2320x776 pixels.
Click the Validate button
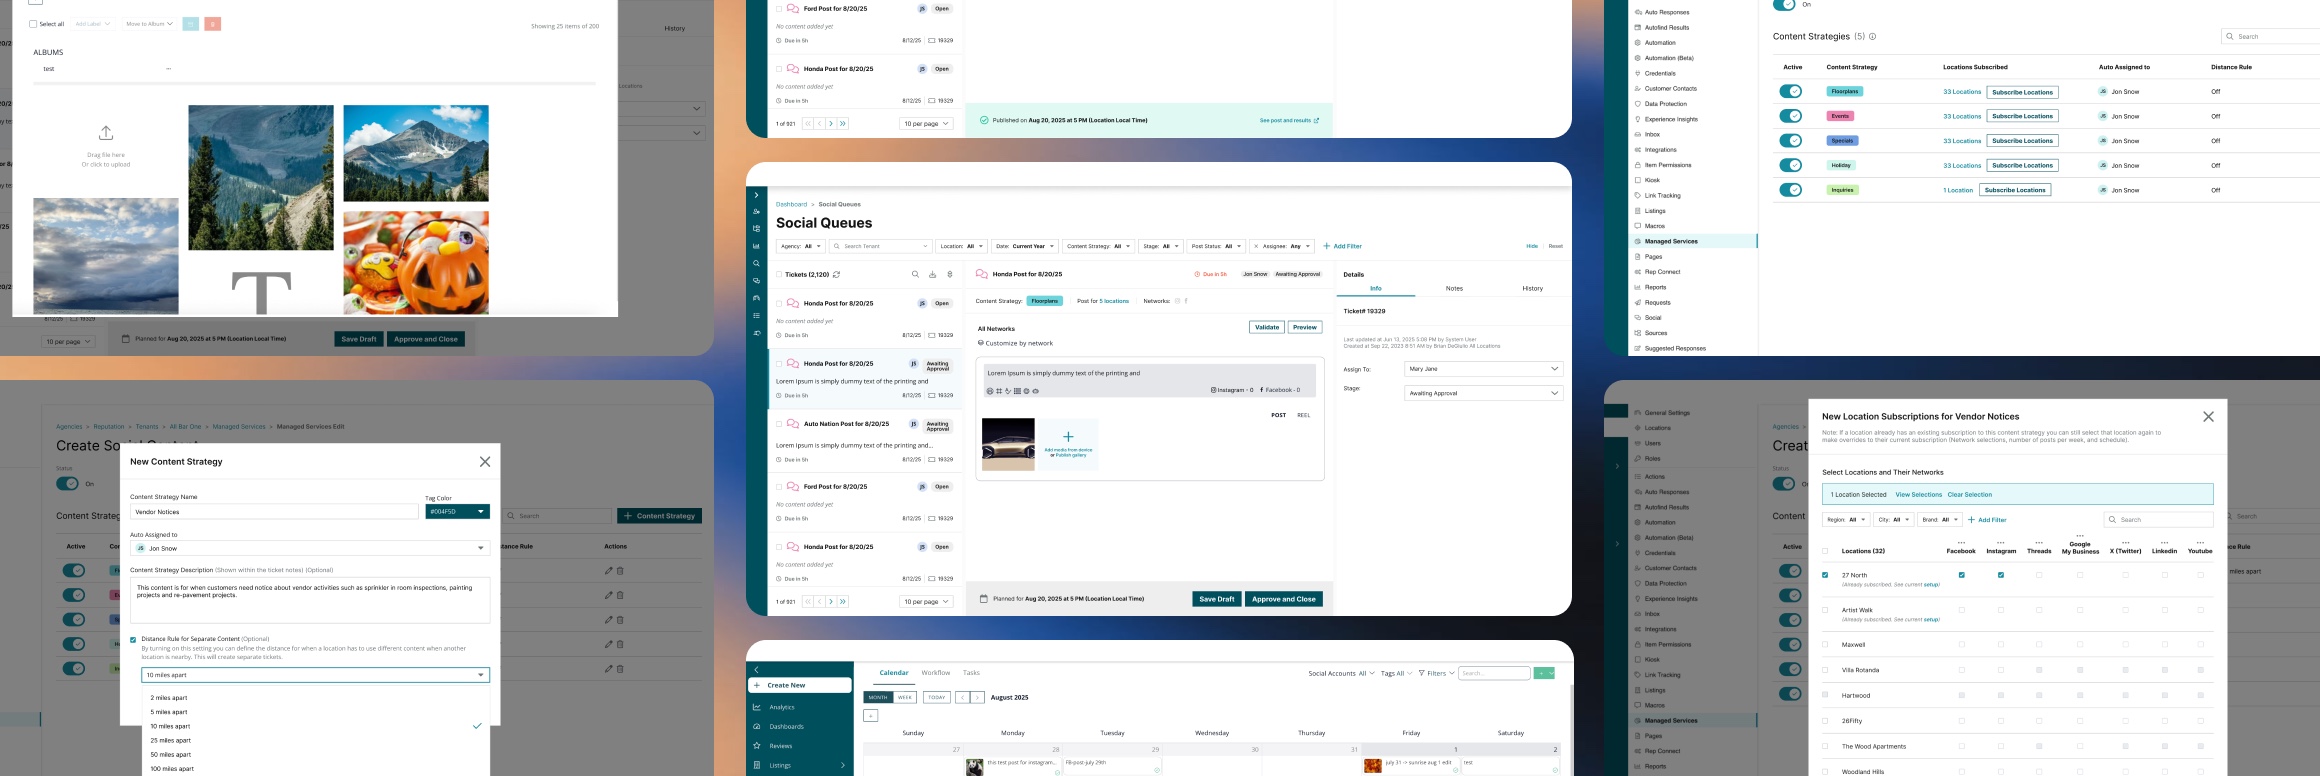[1267, 327]
